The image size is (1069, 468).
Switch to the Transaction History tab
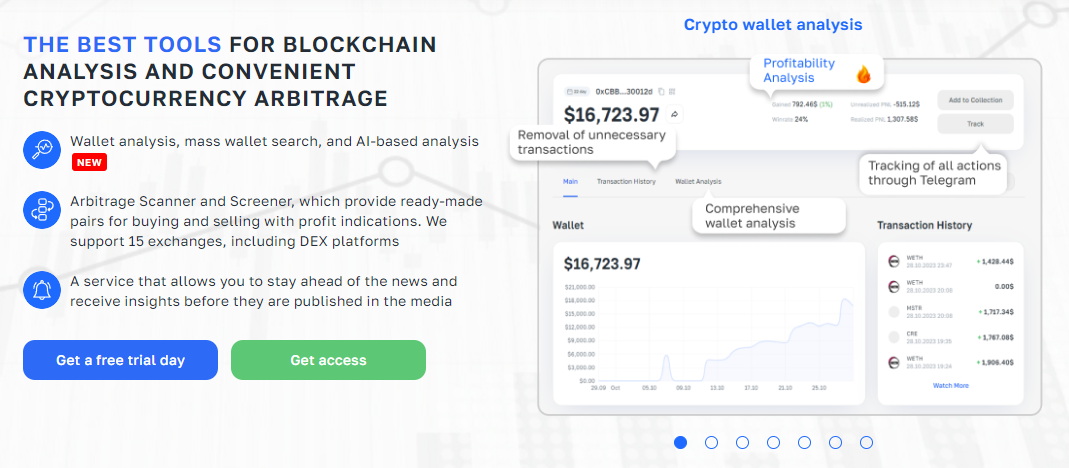(626, 181)
